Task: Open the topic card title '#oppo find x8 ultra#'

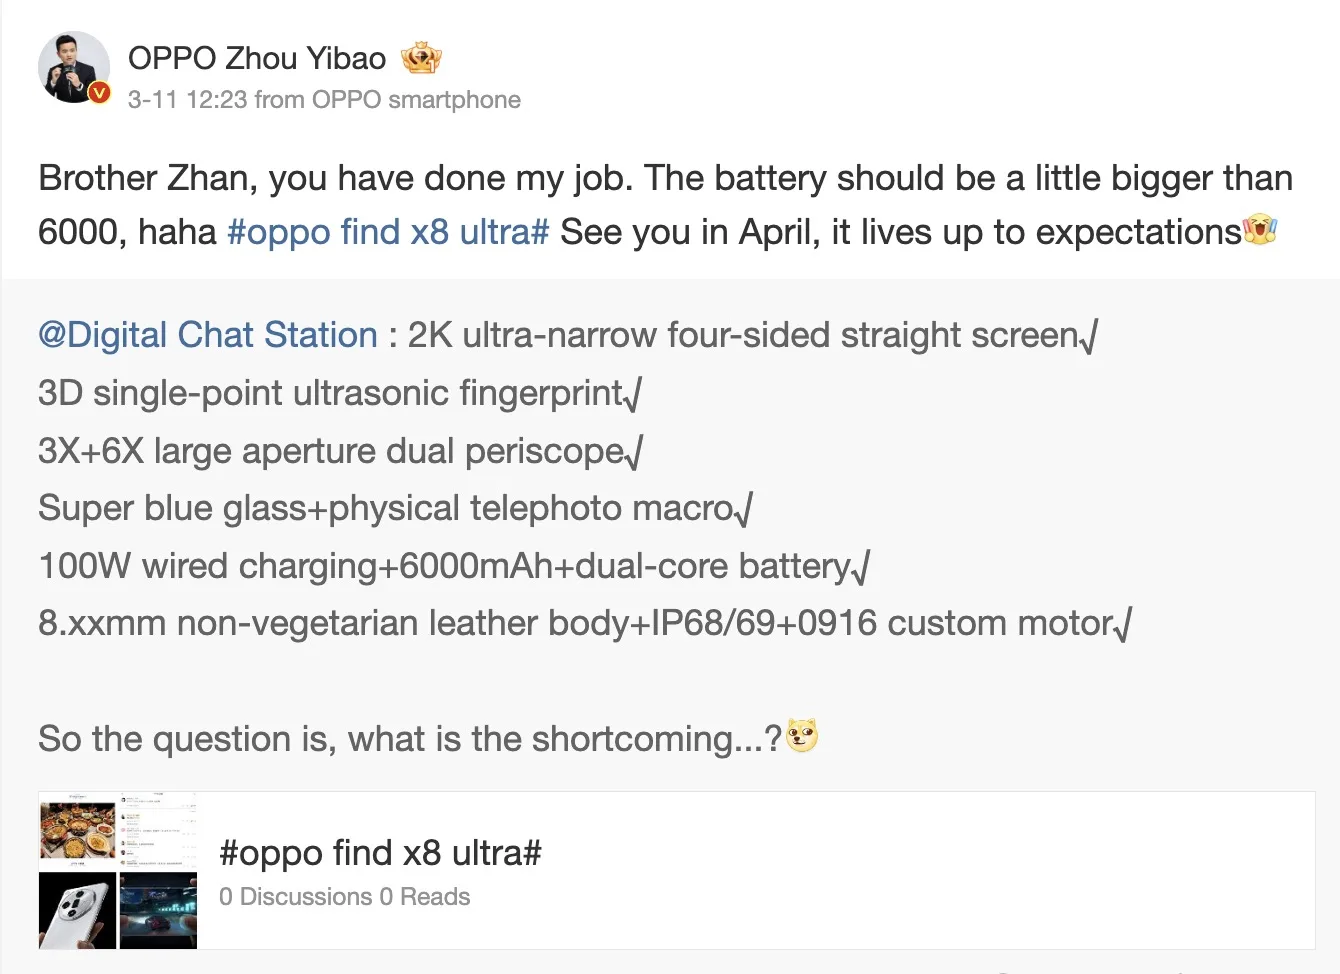Action: 380,853
